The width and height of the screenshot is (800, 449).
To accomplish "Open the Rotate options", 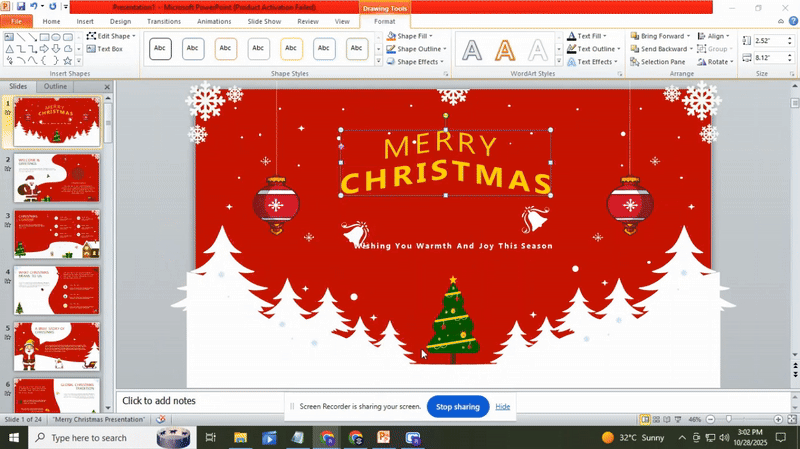I will [717, 62].
